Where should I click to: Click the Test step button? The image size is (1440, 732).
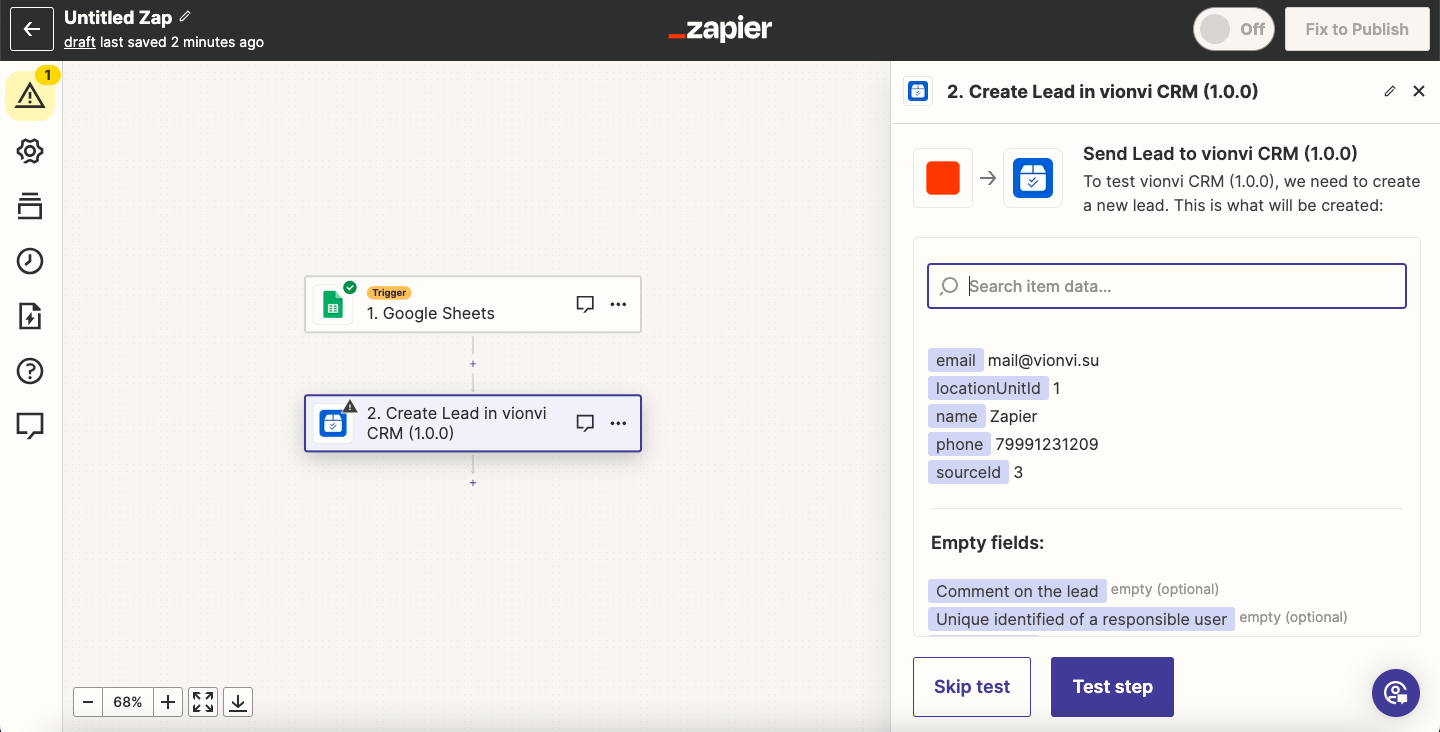click(x=1112, y=687)
